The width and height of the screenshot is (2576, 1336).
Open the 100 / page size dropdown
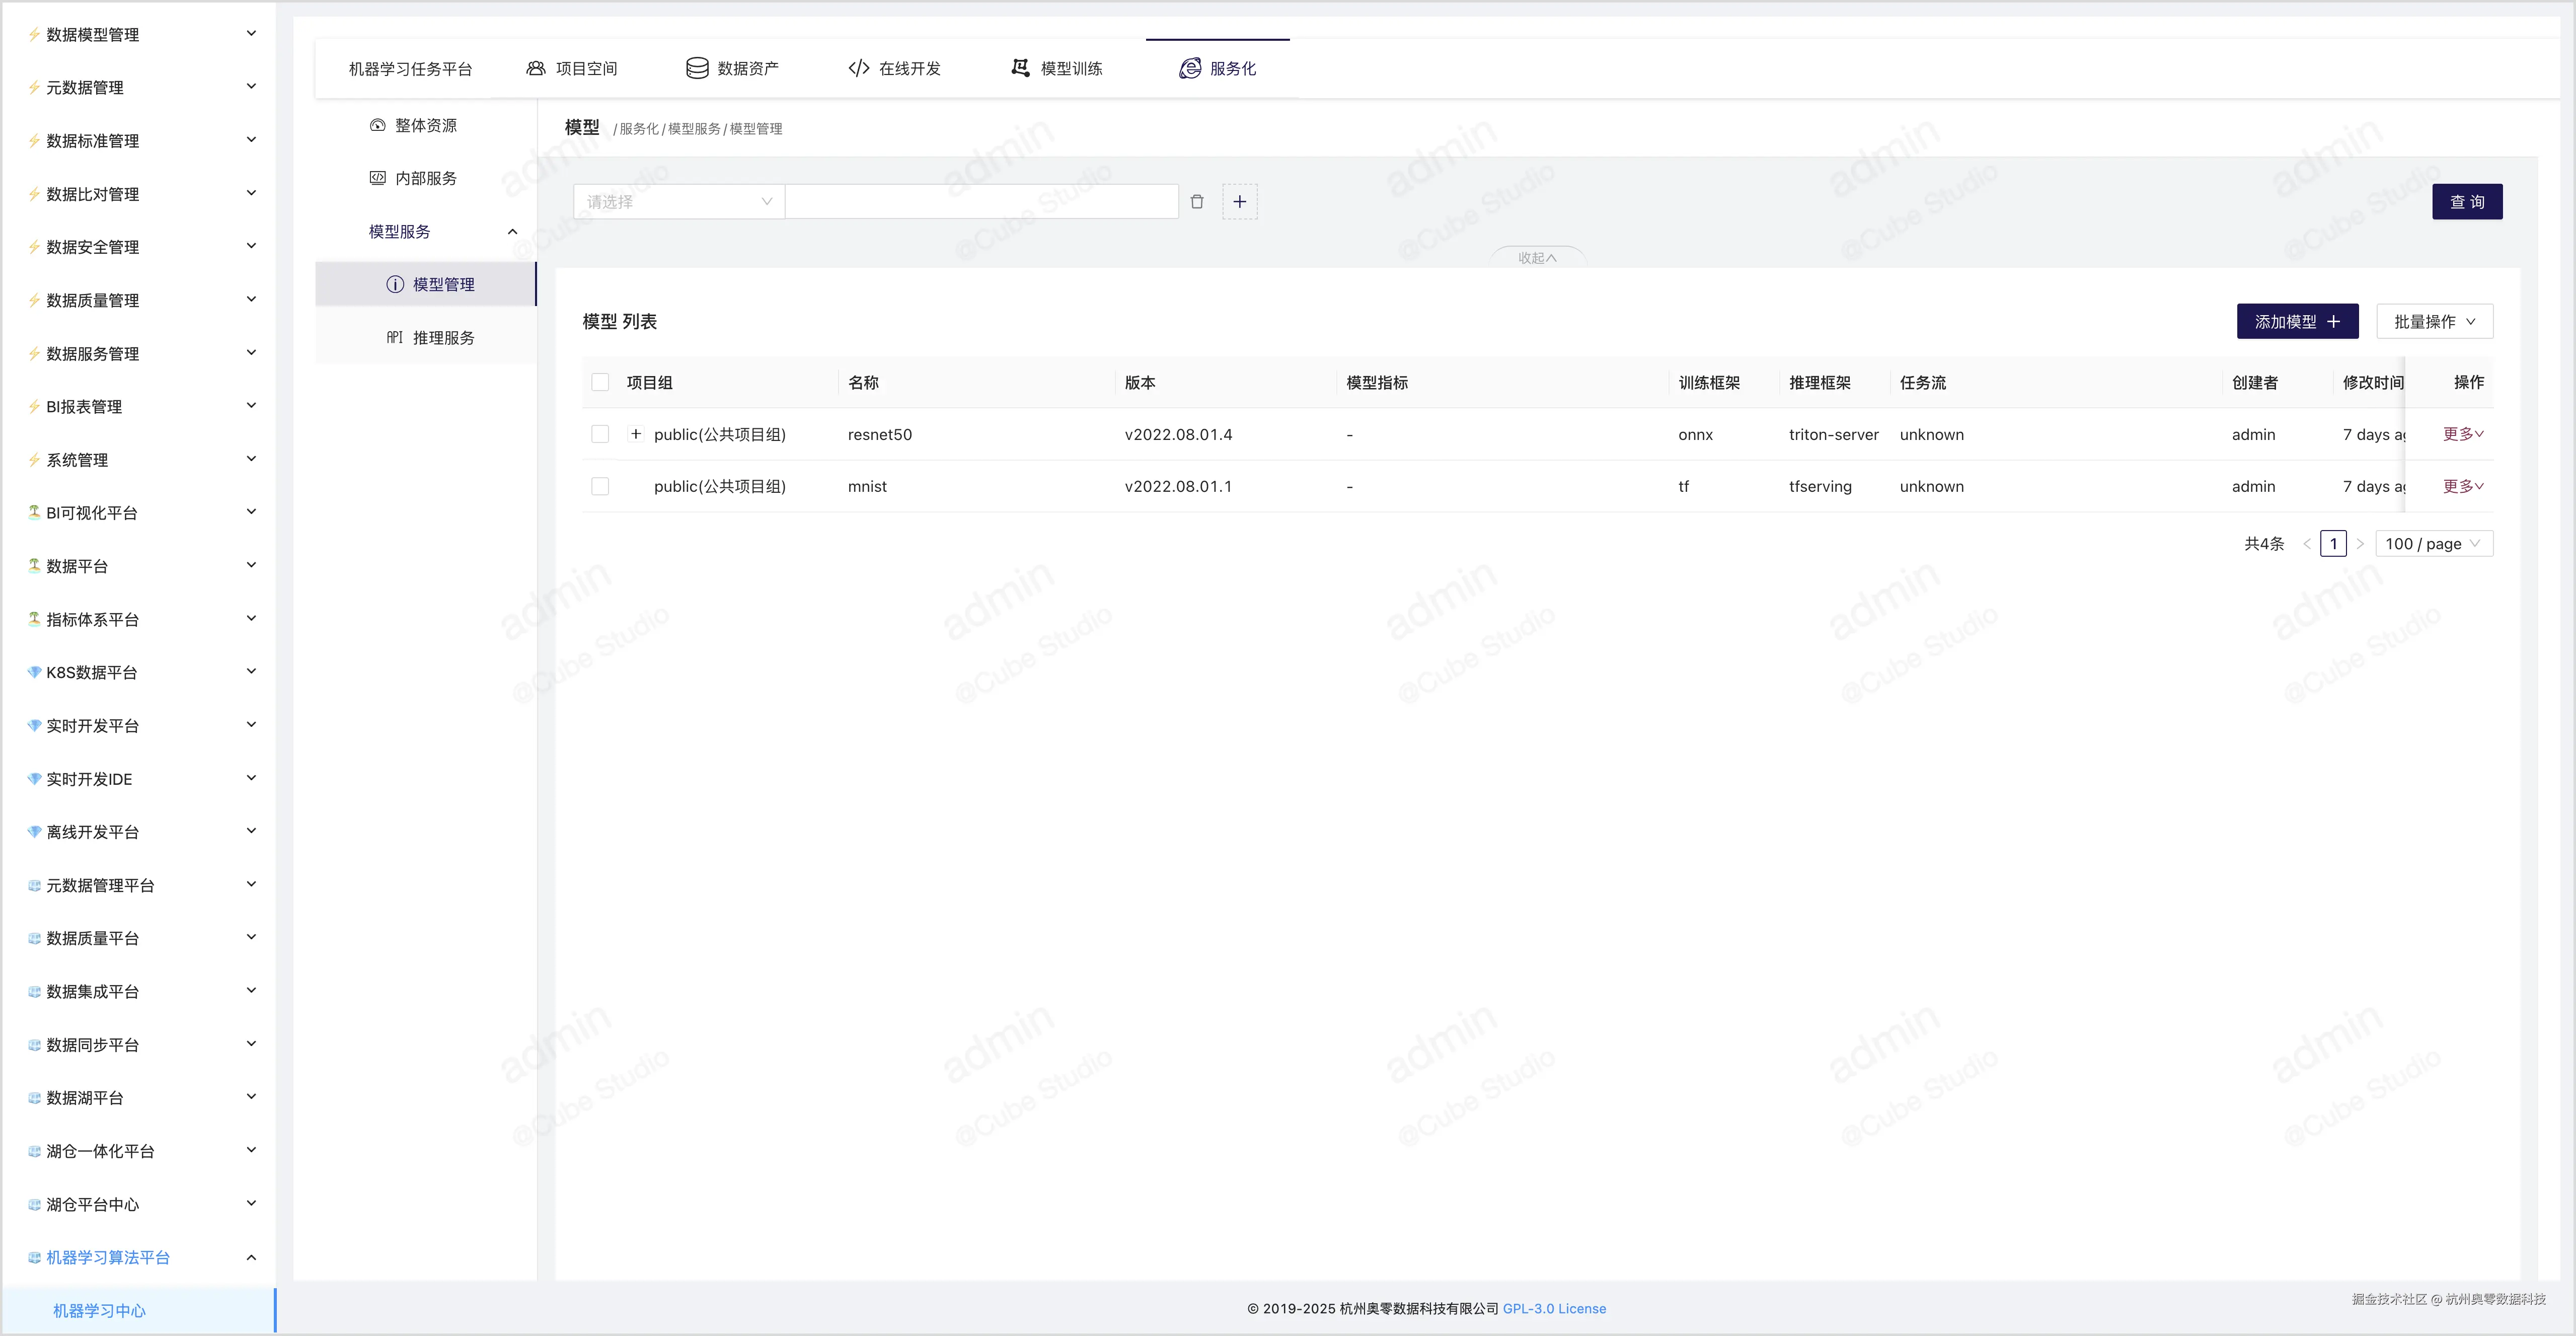(x=2432, y=544)
